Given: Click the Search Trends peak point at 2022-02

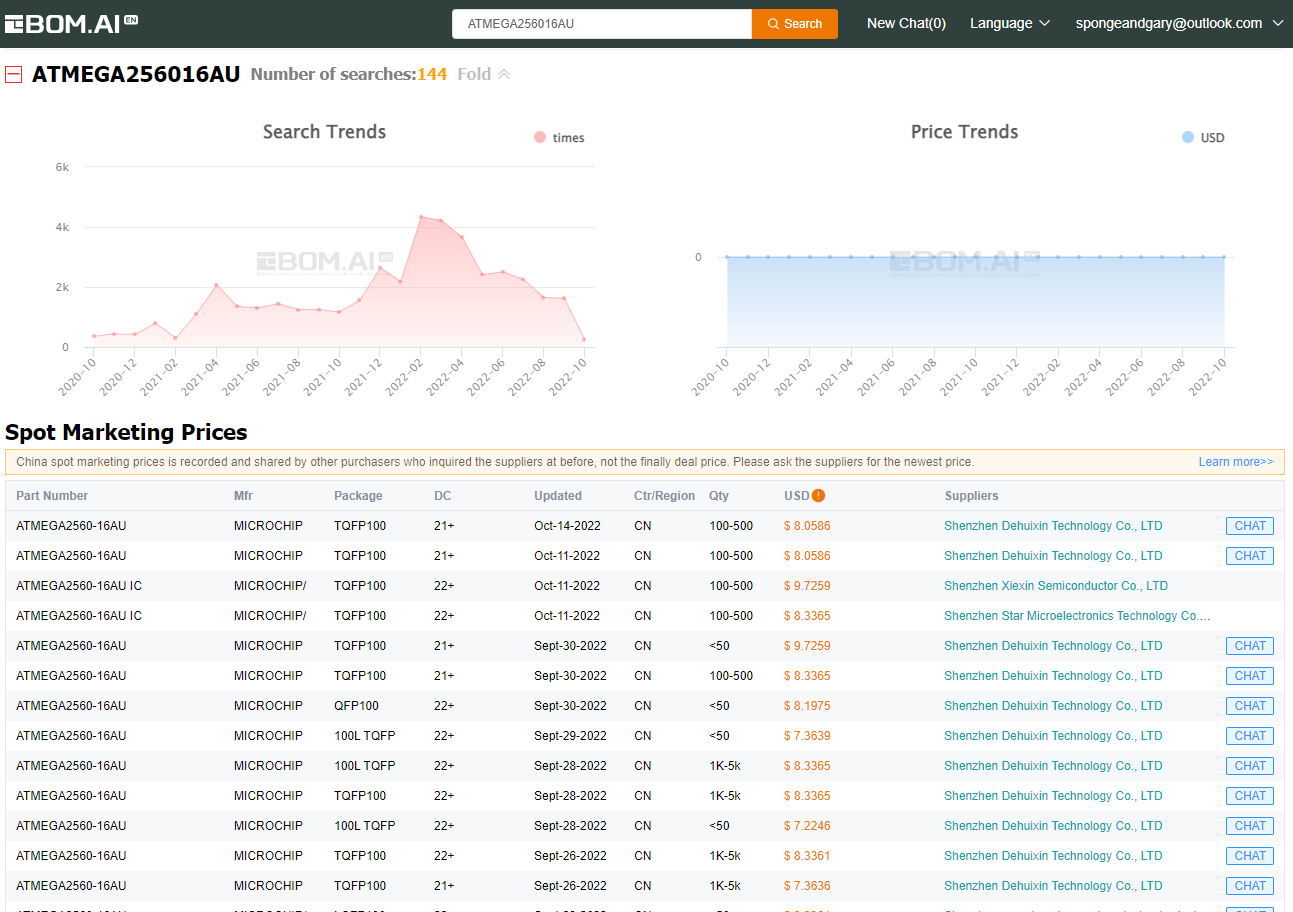Looking at the screenshot, I should point(421,217).
